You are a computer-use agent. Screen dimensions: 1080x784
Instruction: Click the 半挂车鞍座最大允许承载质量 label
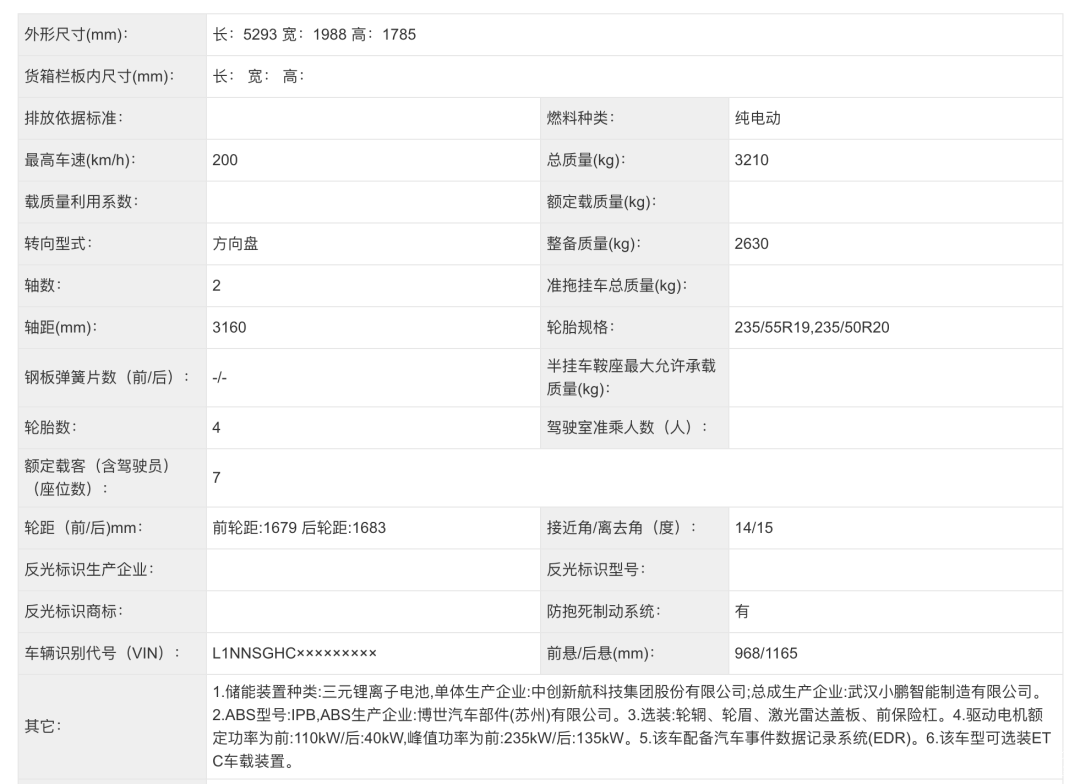tap(630, 377)
